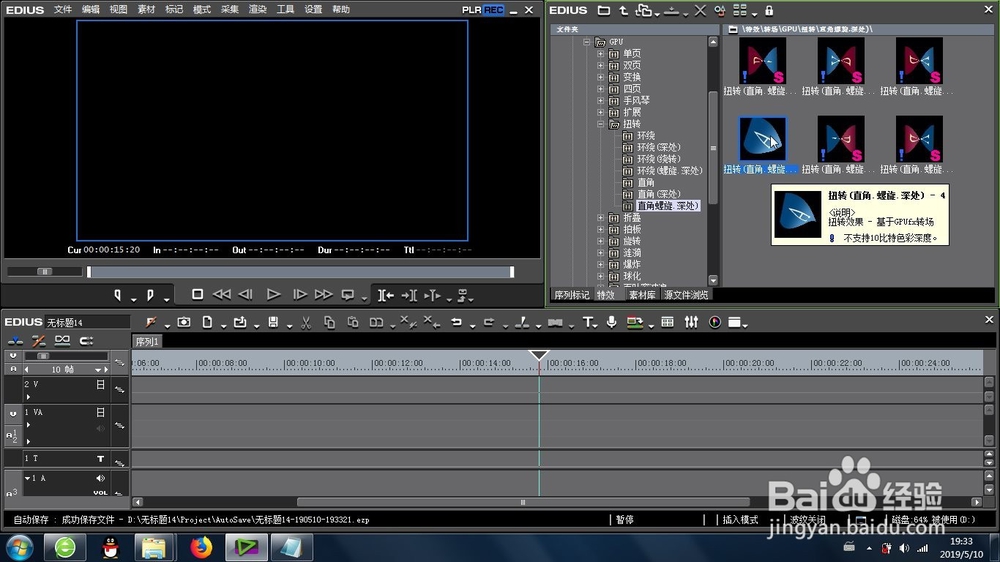
Task: Open the view mode dropdown in effects panel
Action: [754, 13]
